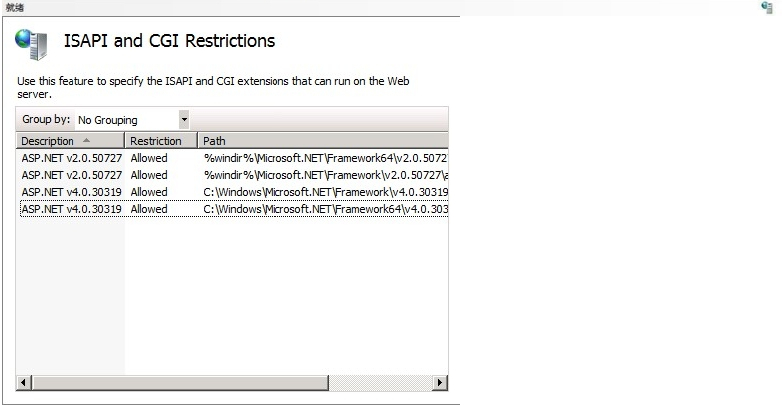The image size is (782, 410).
Task: Sort by the Restriction column header
Action: (160, 141)
